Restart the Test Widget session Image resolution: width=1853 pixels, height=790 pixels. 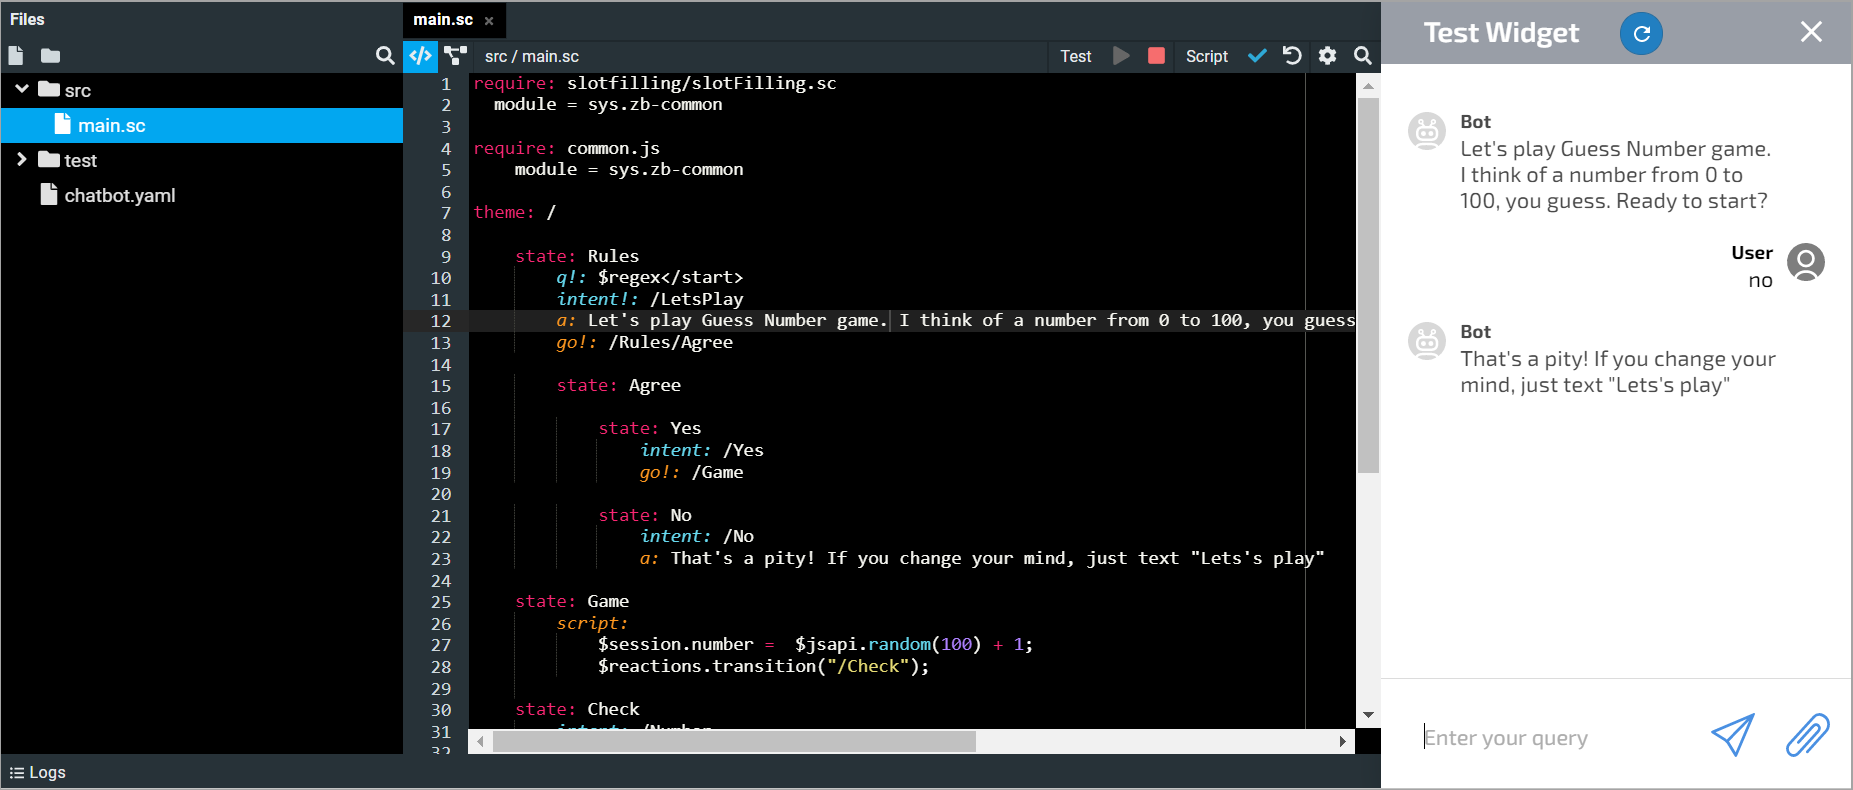[x=1641, y=33]
